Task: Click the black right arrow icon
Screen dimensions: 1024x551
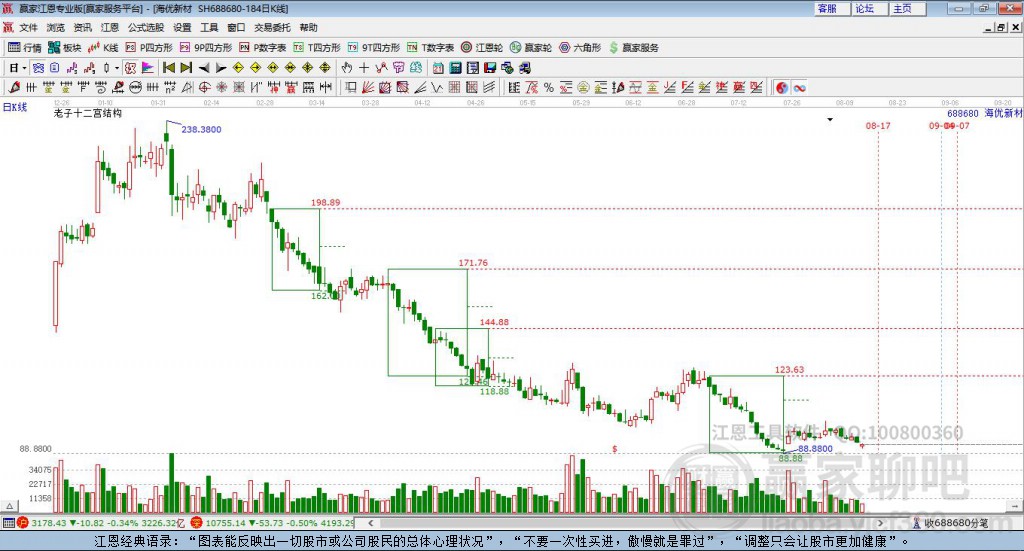Action: [x=221, y=68]
